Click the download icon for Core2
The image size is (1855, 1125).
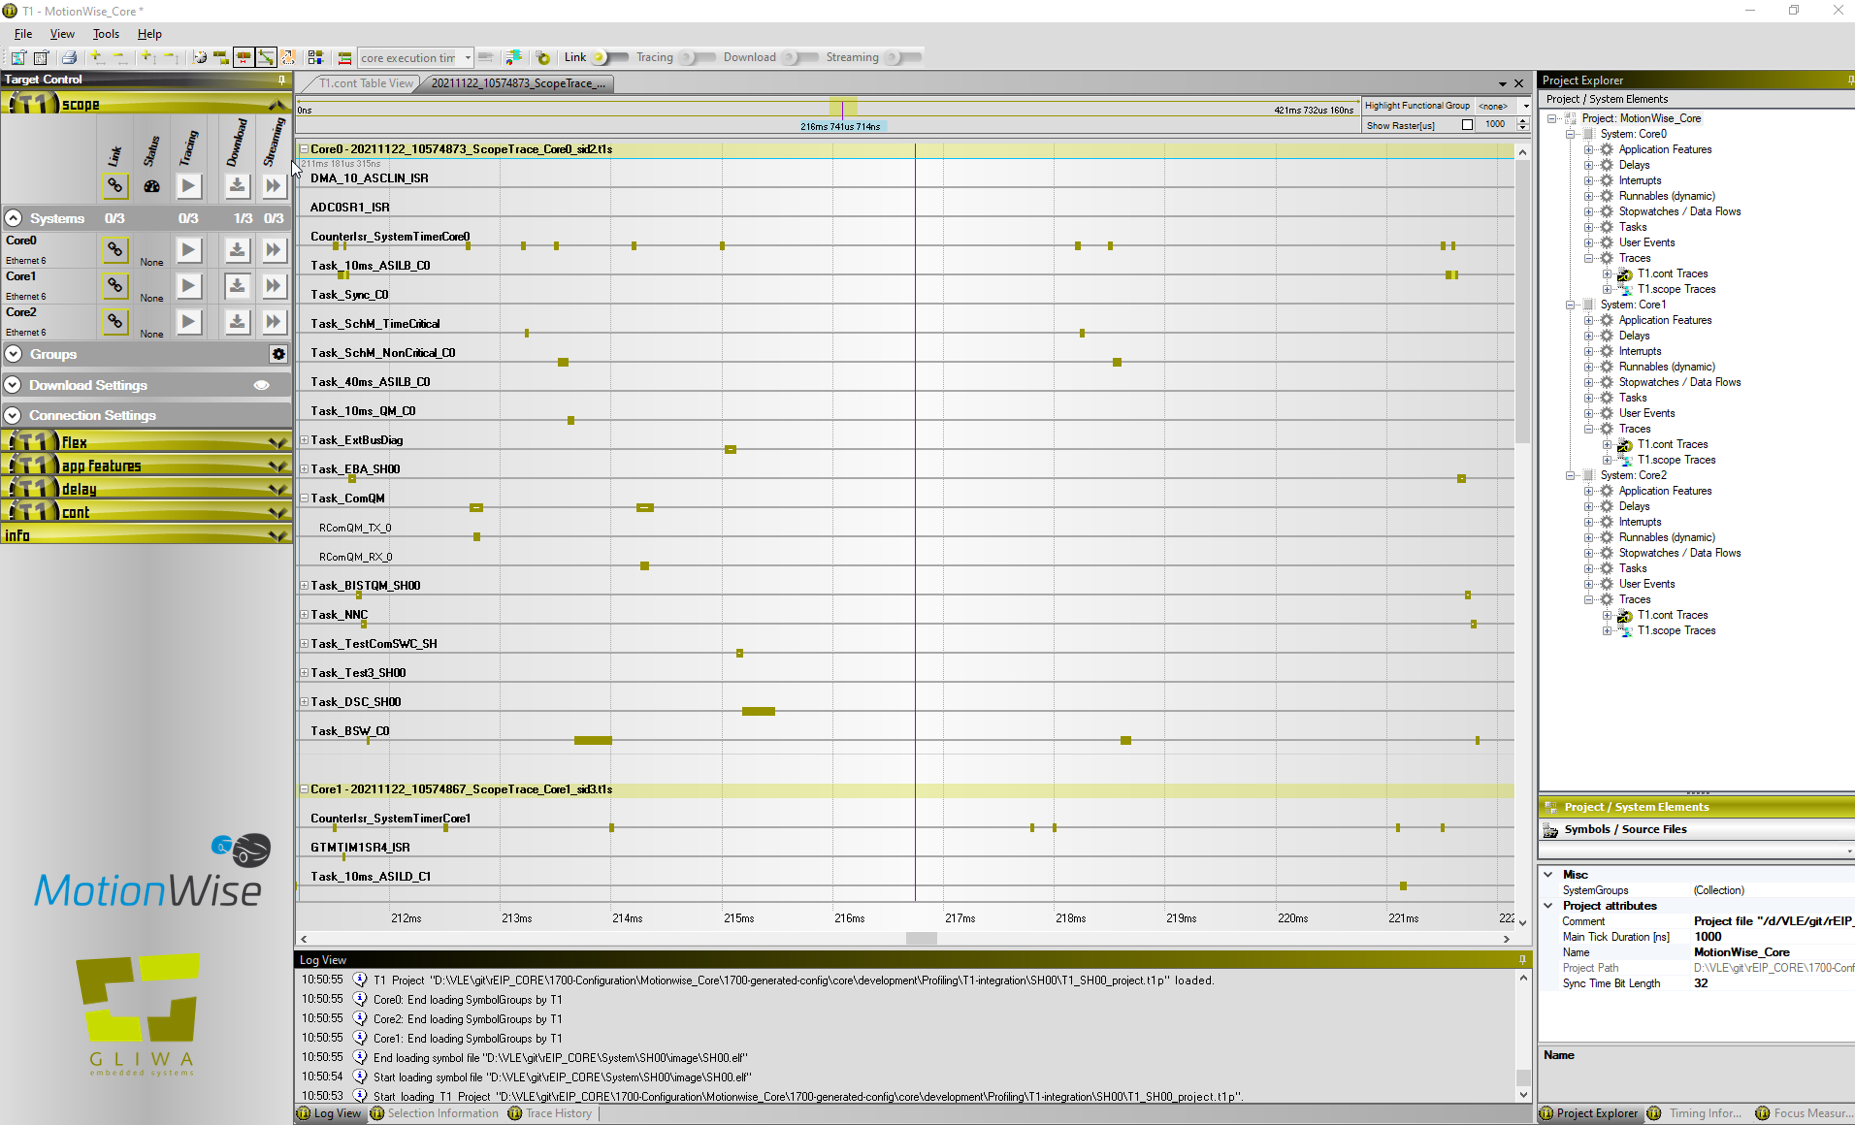pos(236,322)
